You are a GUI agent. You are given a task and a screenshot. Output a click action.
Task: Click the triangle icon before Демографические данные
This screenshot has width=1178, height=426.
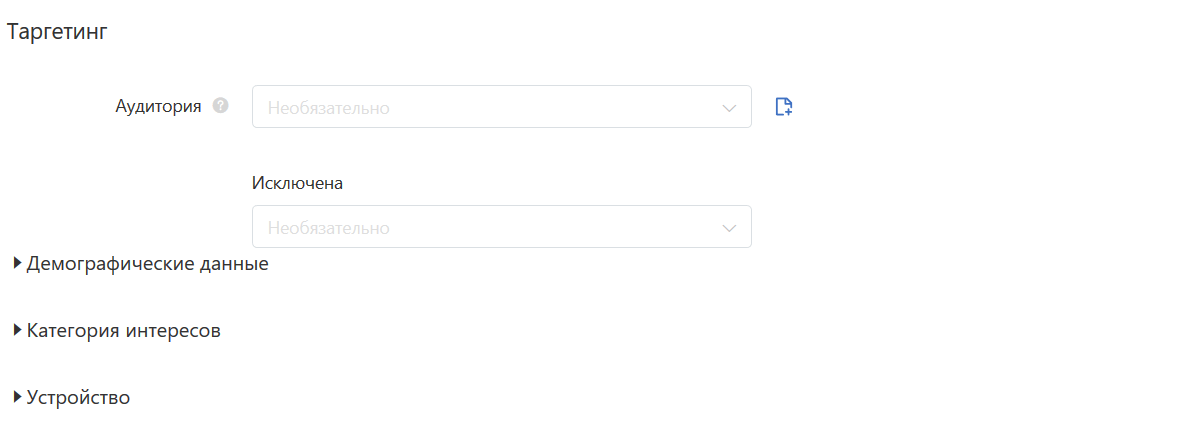(x=17, y=264)
